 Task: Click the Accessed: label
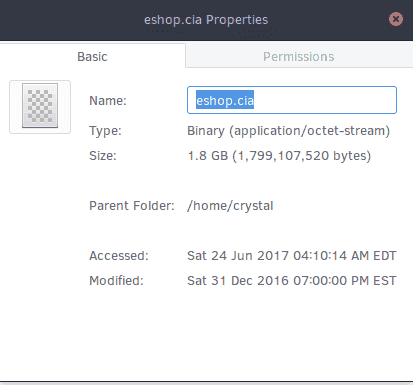click(119, 256)
